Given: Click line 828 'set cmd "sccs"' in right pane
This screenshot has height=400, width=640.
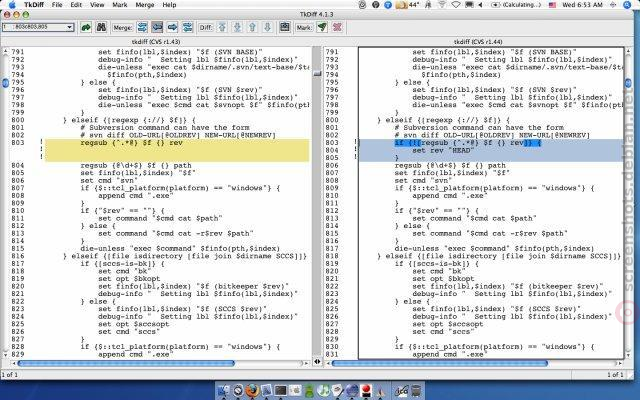Looking at the screenshot, I should click(x=441, y=332).
